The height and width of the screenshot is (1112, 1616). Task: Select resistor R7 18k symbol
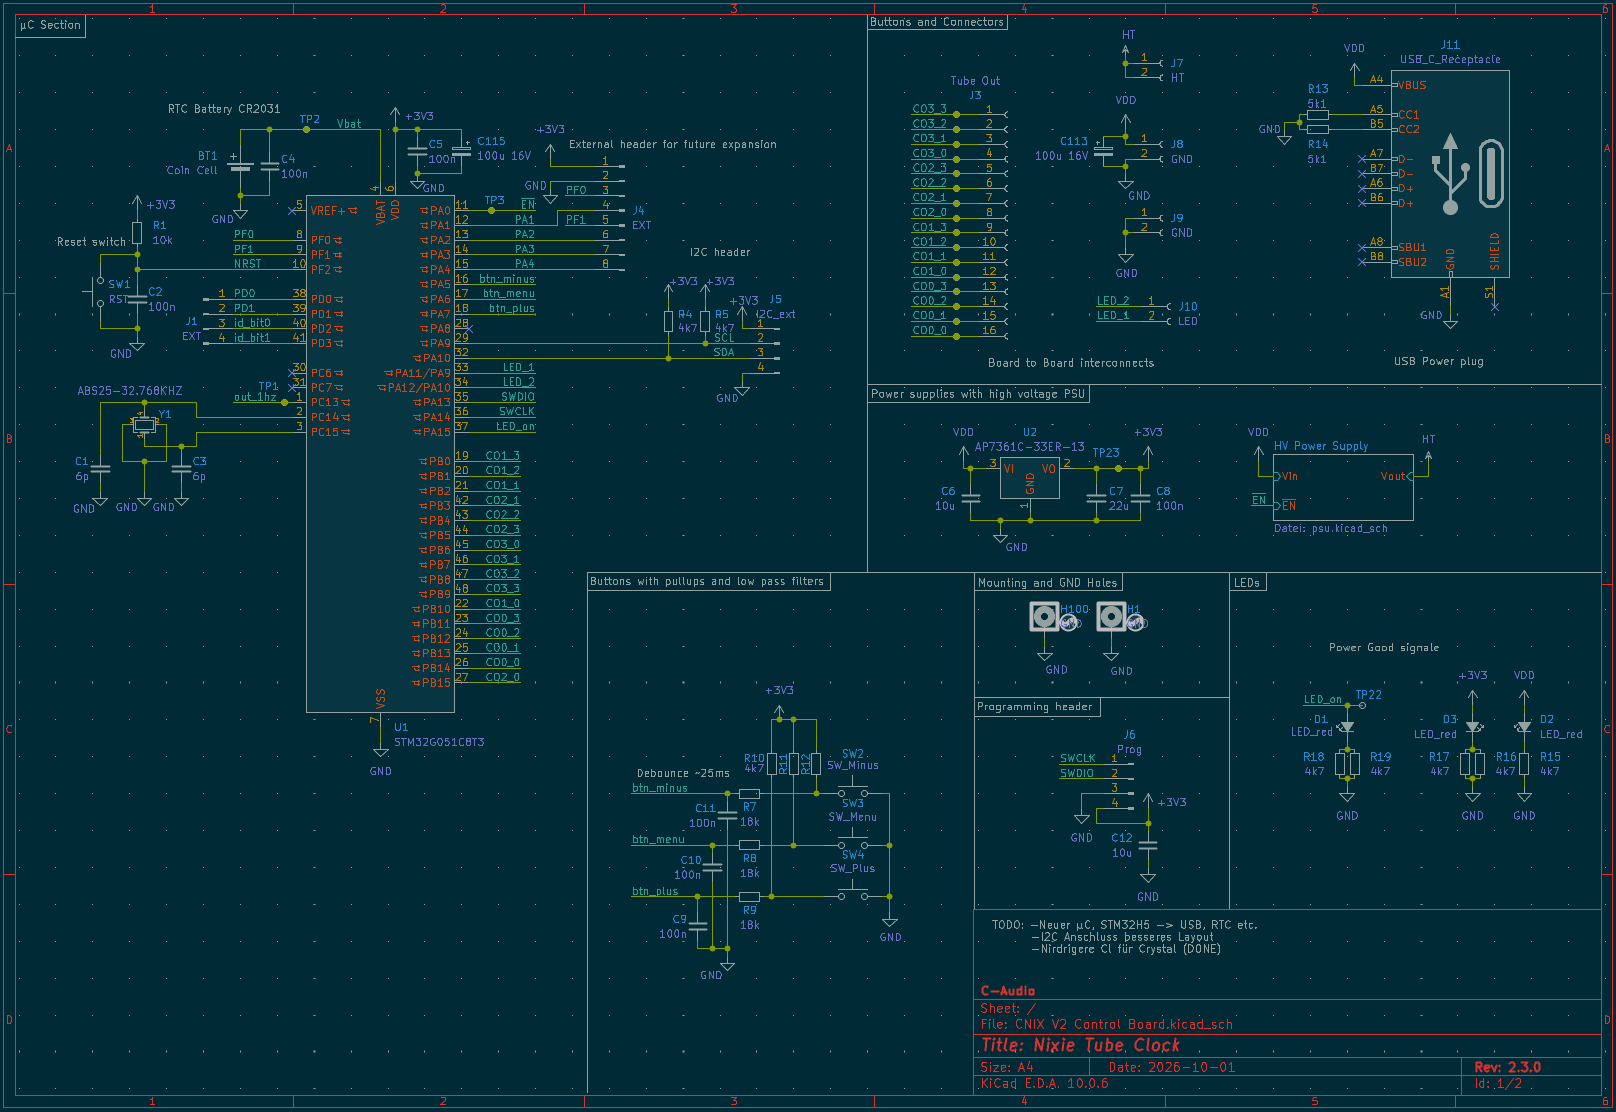click(x=749, y=794)
